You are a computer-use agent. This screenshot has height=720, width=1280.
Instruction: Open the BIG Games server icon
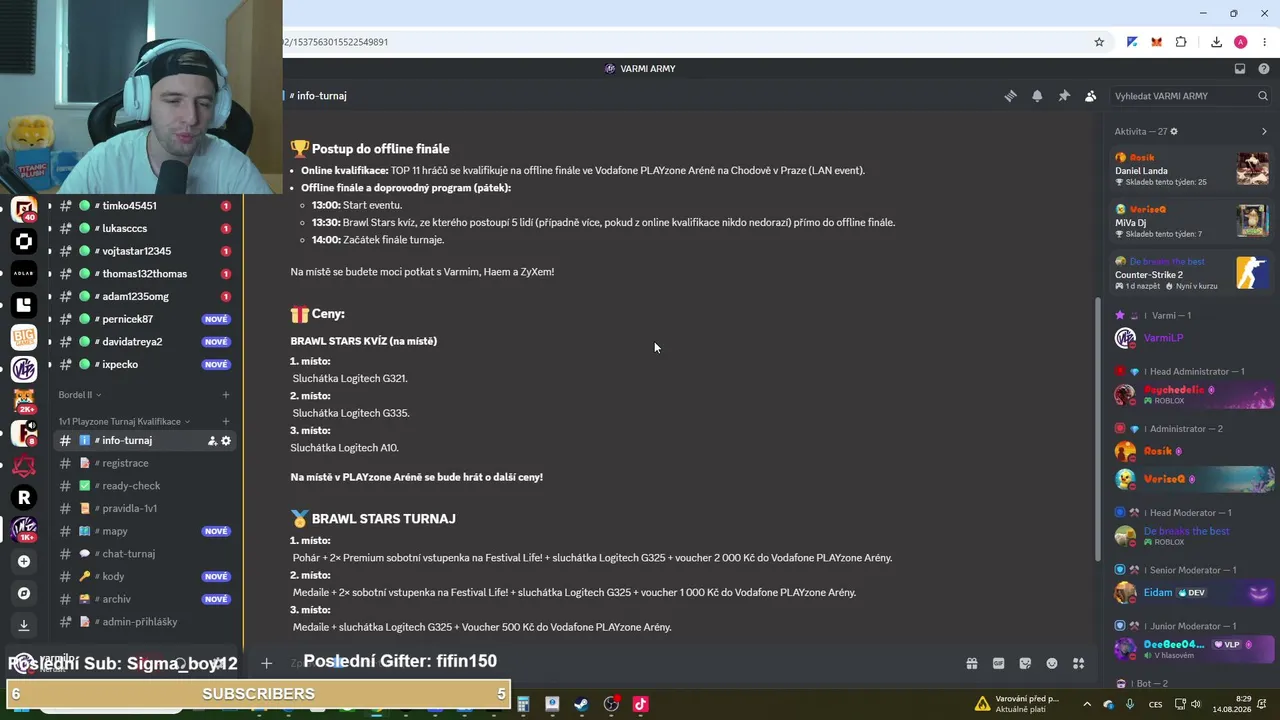click(24, 337)
